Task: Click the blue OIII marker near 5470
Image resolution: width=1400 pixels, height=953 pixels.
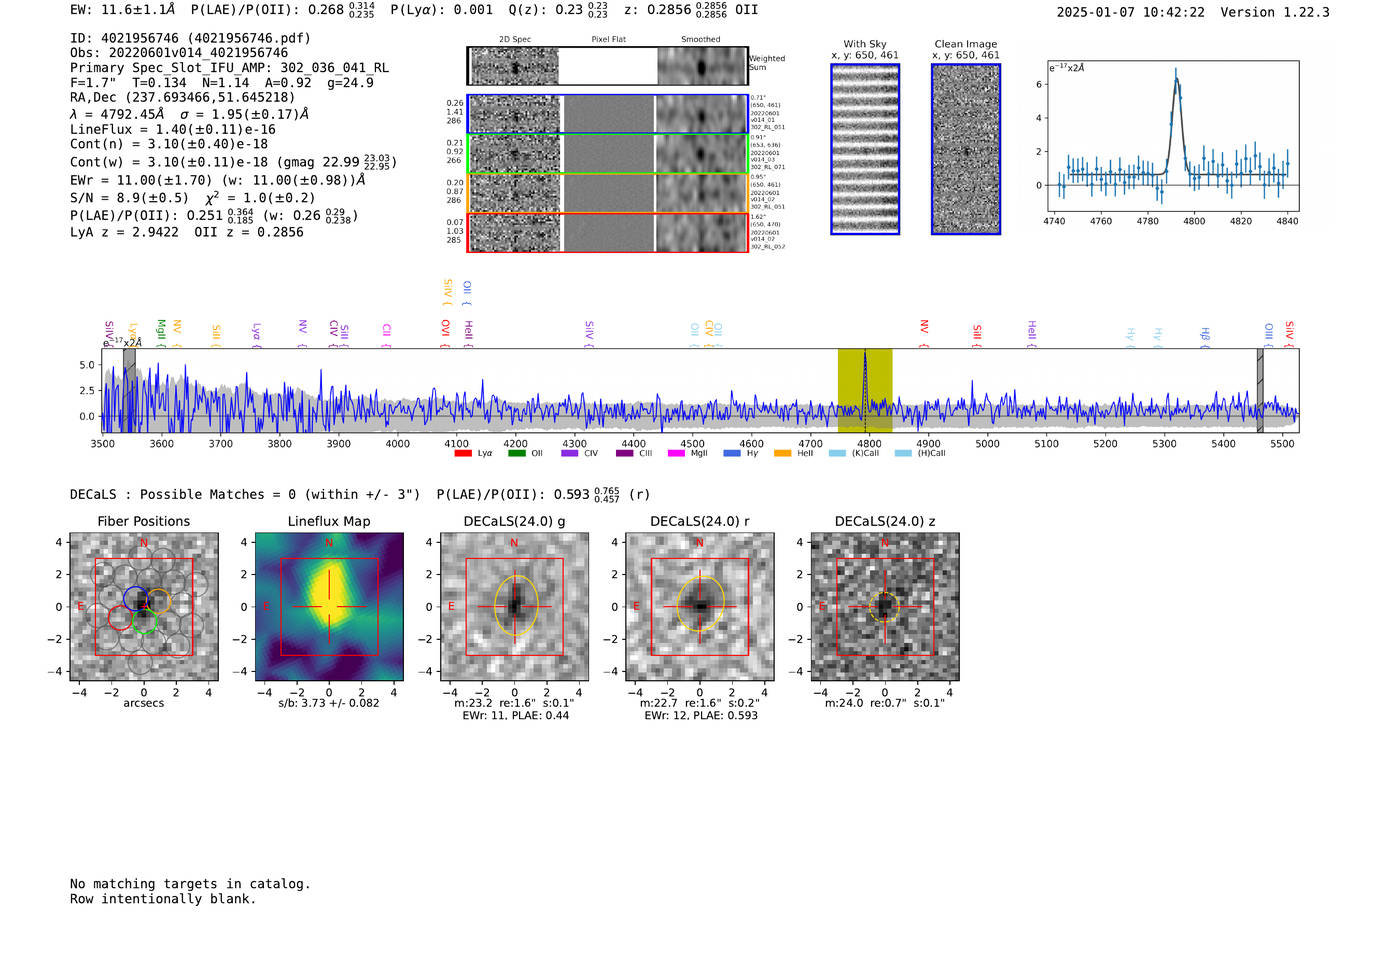Action: coord(1269,334)
